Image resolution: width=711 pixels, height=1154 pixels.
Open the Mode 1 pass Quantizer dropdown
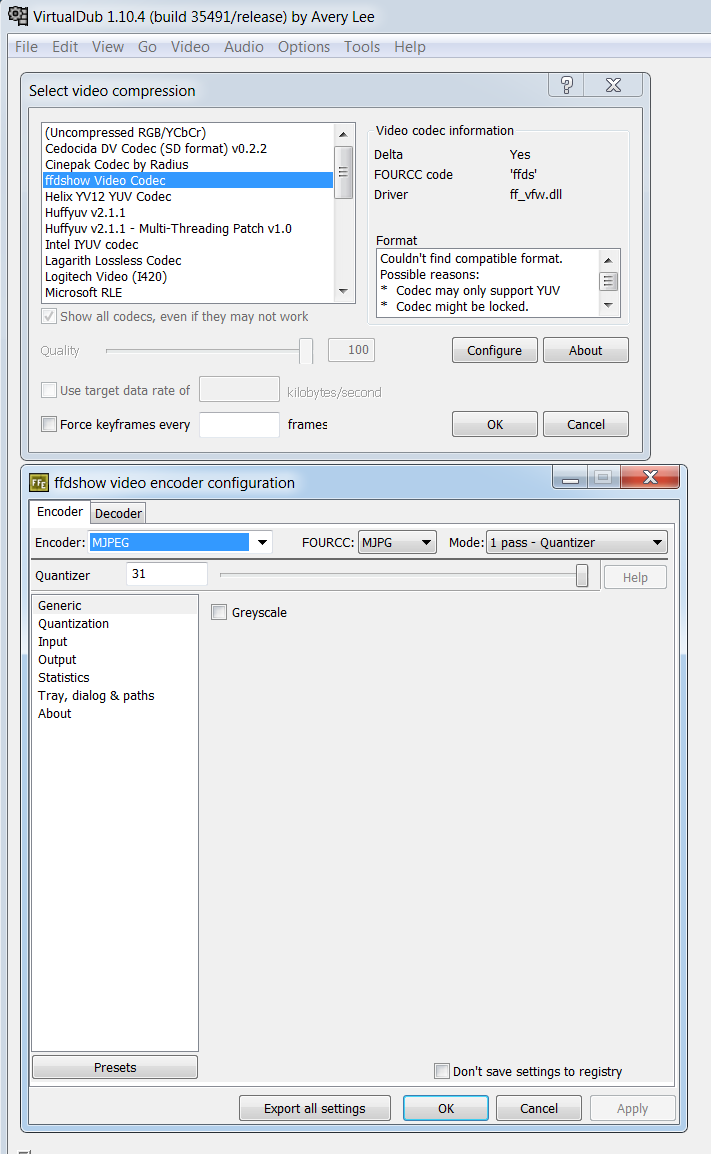[576, 542]
